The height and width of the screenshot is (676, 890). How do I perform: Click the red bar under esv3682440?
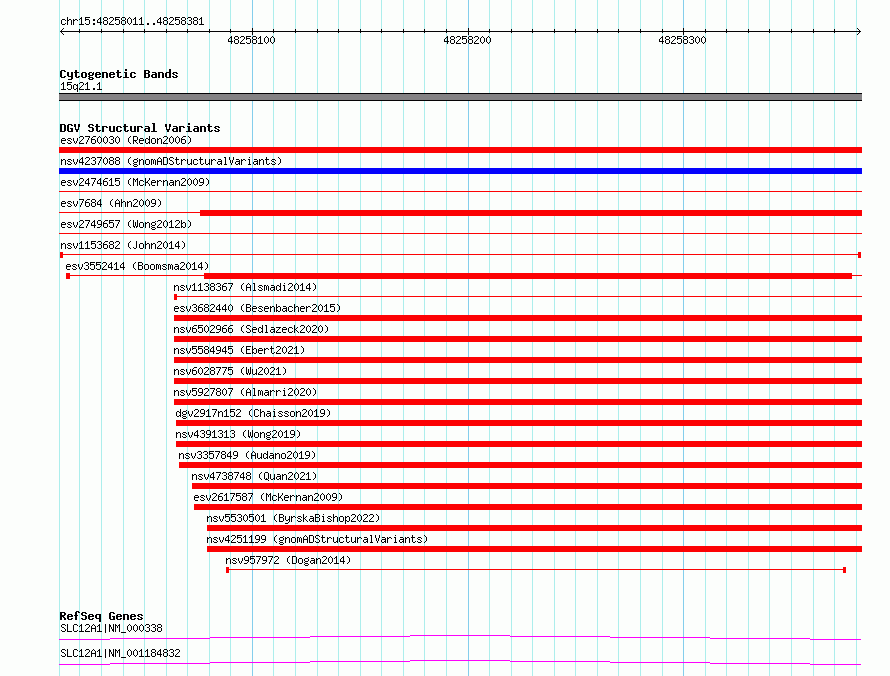tap(518, 318)
